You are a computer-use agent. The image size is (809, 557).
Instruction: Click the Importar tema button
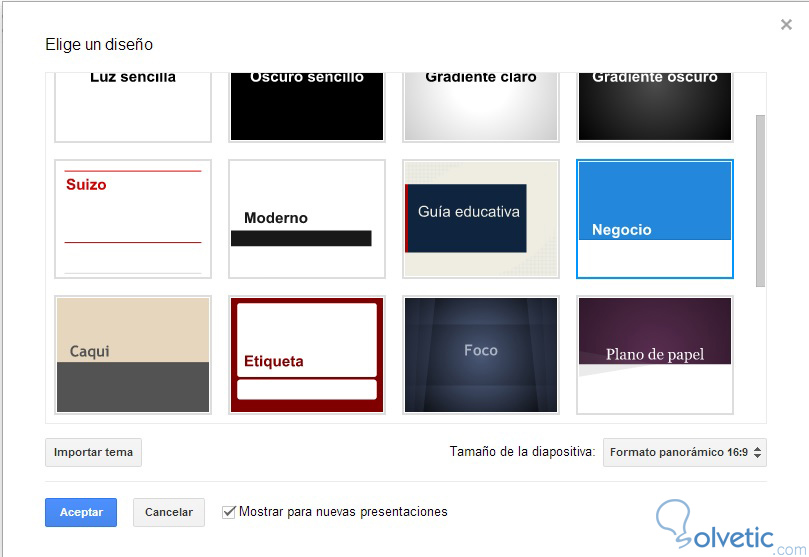click(93, 452)
